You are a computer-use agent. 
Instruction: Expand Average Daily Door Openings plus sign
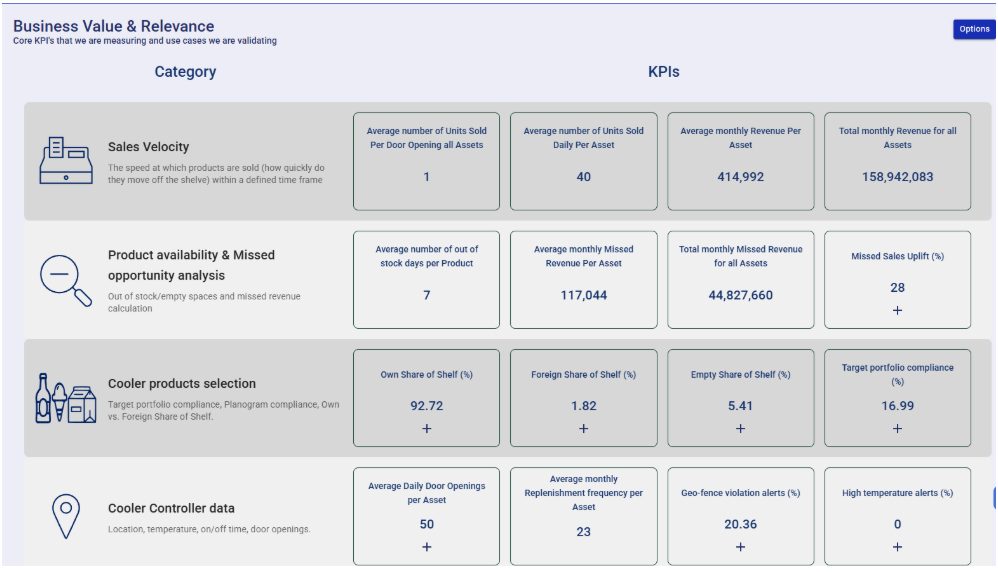426,547
